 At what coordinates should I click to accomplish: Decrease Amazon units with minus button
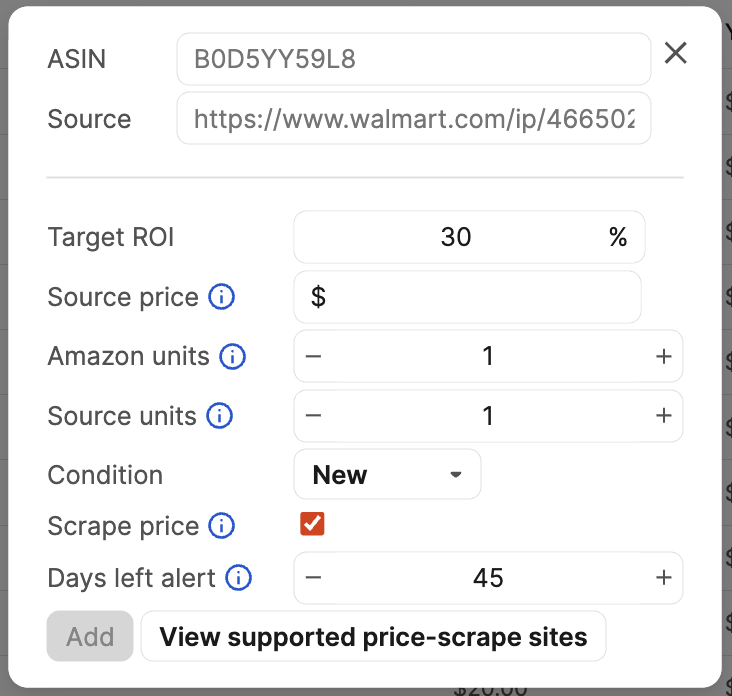pos(313,356)
